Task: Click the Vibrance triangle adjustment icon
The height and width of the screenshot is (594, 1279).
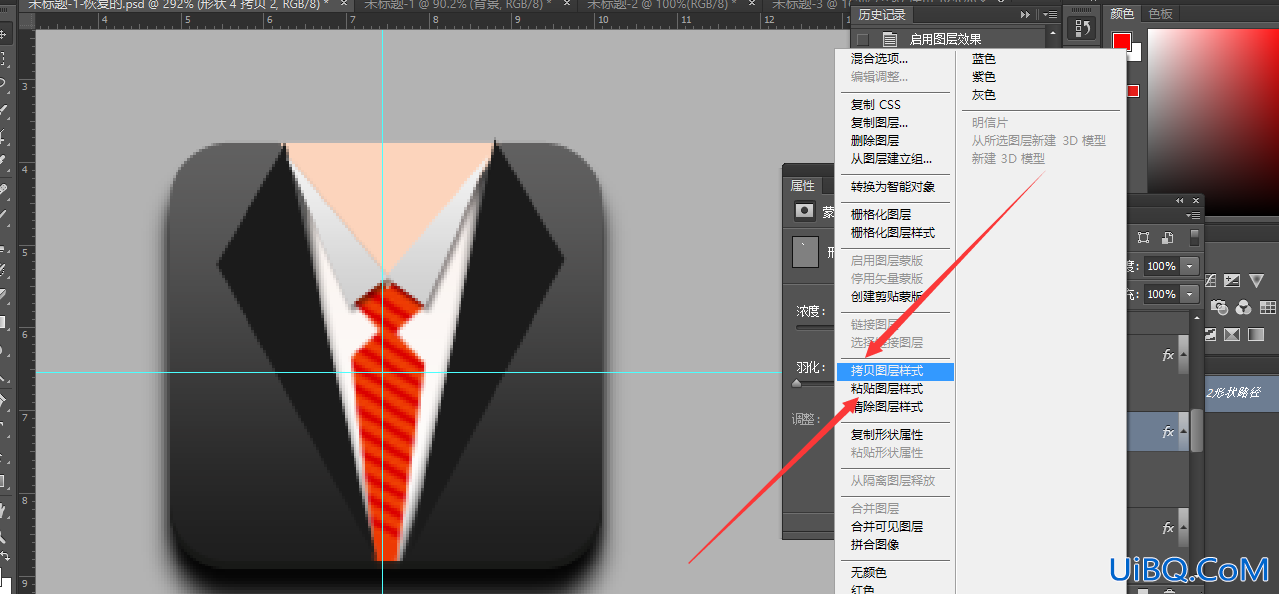Action: pyautogui.click(x=1256, y=281)
